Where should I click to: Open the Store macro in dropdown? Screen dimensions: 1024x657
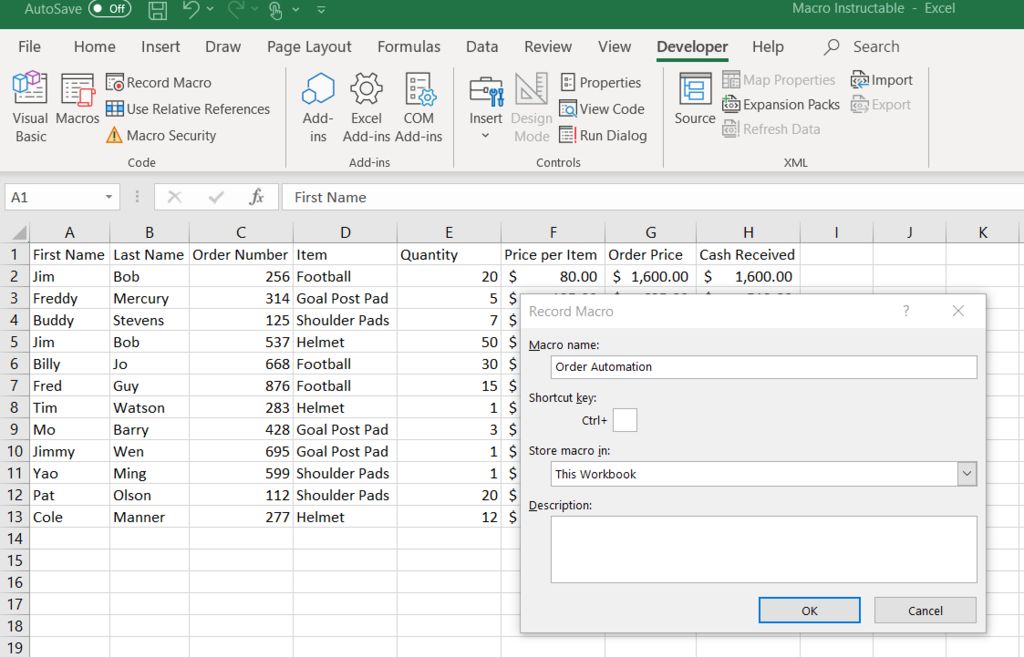tap(967, 473)
